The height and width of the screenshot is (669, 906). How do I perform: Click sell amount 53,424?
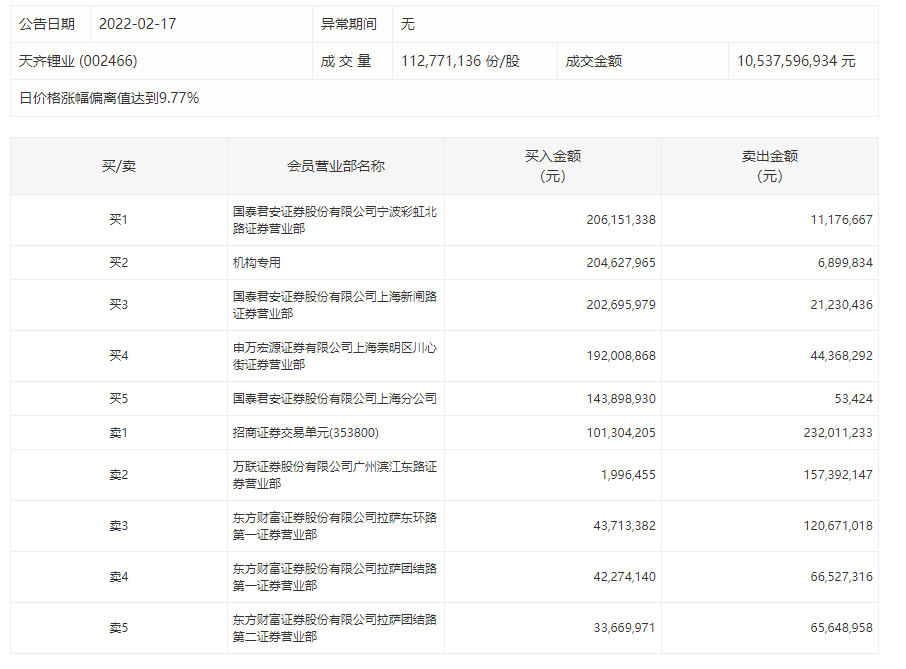853,399
